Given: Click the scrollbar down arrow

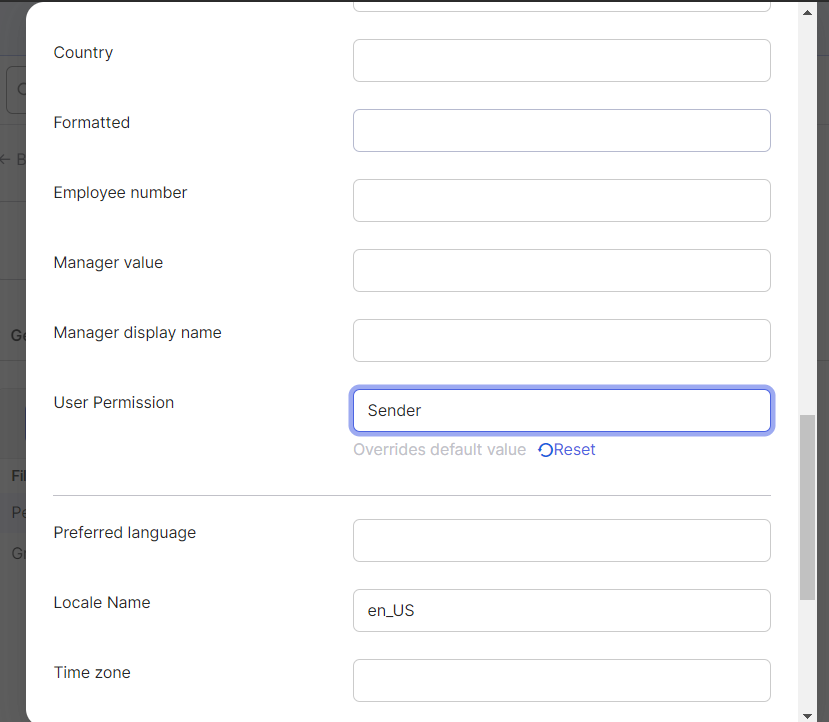Looking at the screenshot, I should tap(807, 716).
